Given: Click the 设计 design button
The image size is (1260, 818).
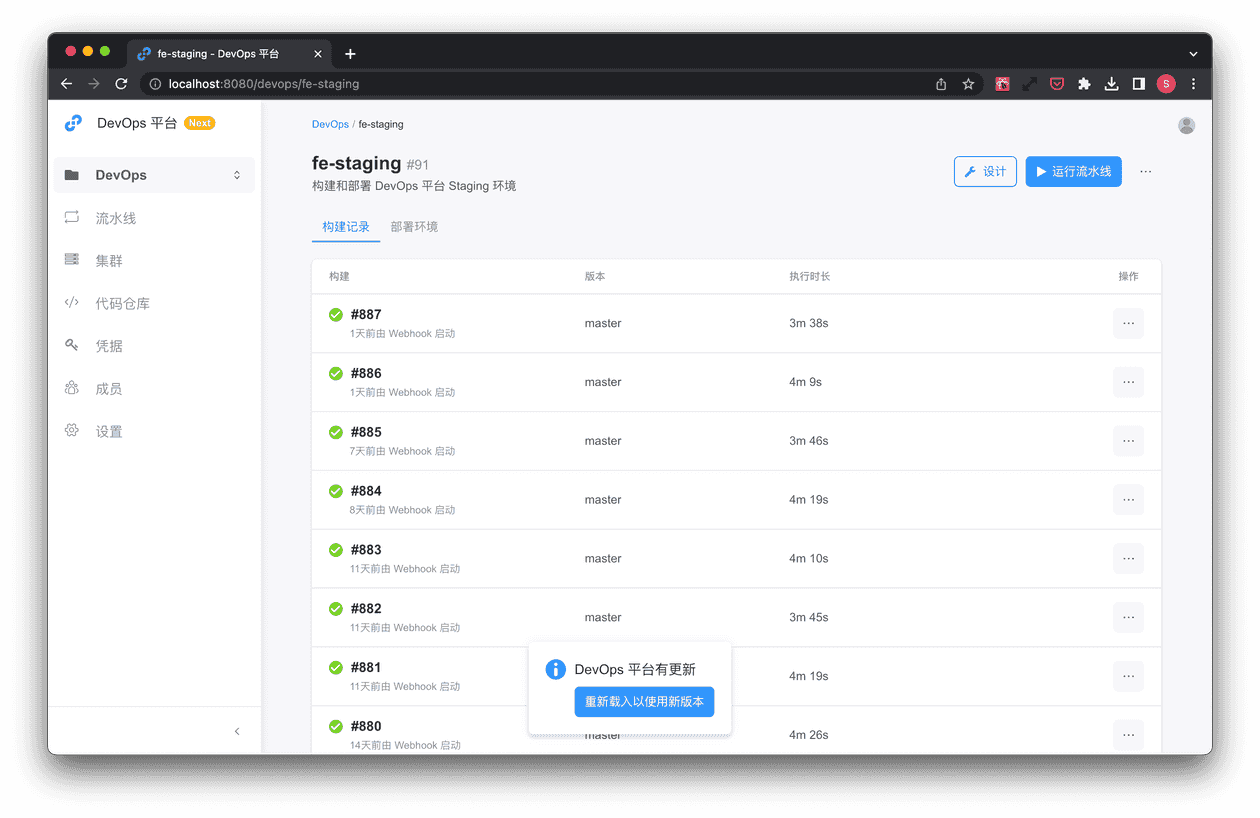Looking at the screenshot, I should (985, 172).
